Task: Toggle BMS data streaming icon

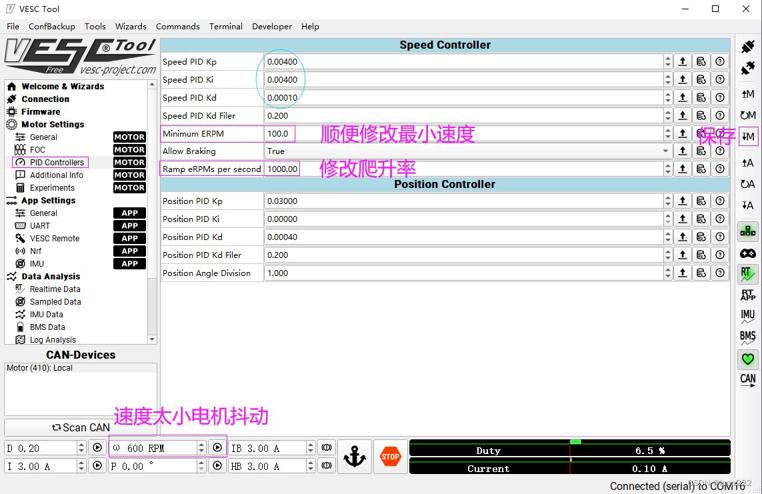Action: [747, 337]
